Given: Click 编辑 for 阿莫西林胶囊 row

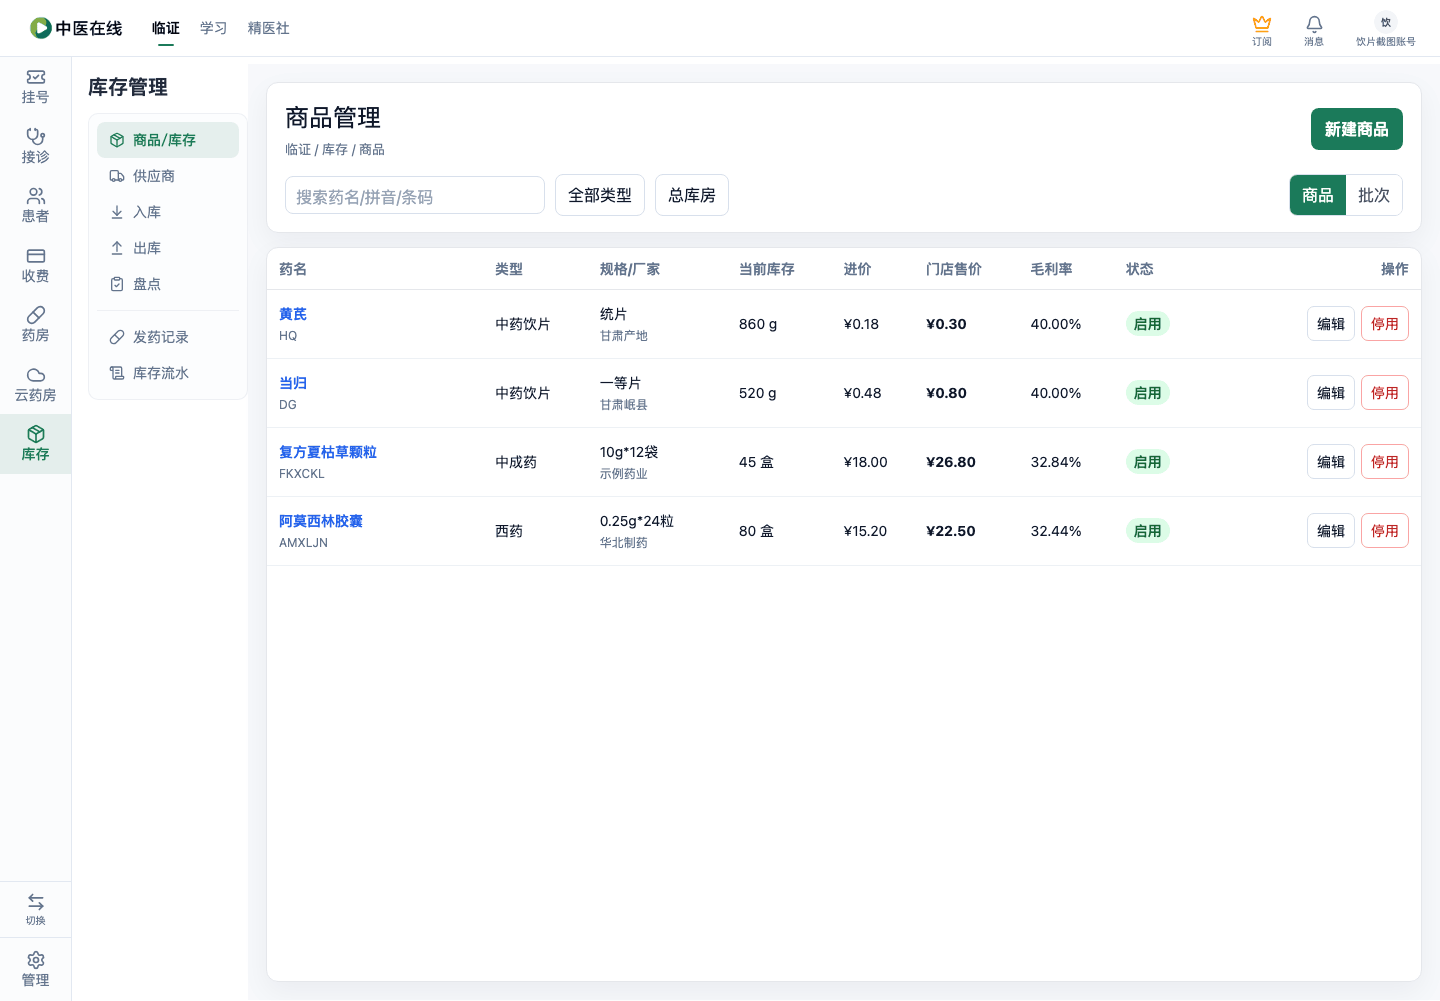Looking at the screenshot, I should [1331, 531].
